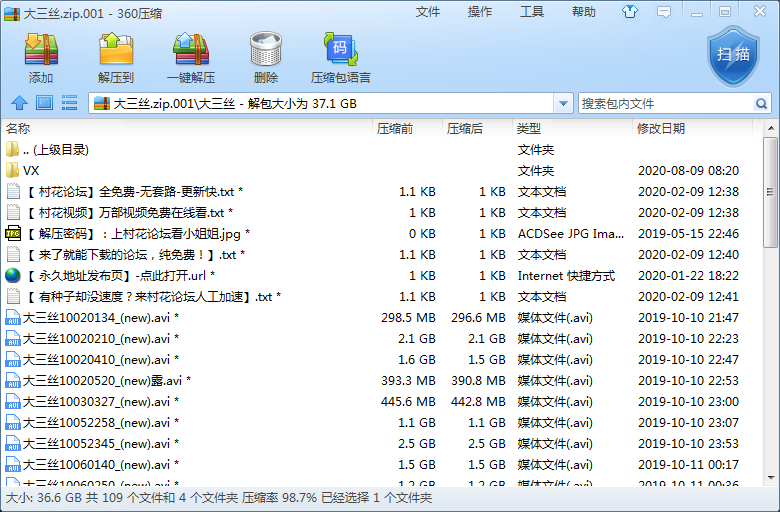Switch to large icon view mode
The height and width of the screenshot is (512, 780).
coord(44,103)
